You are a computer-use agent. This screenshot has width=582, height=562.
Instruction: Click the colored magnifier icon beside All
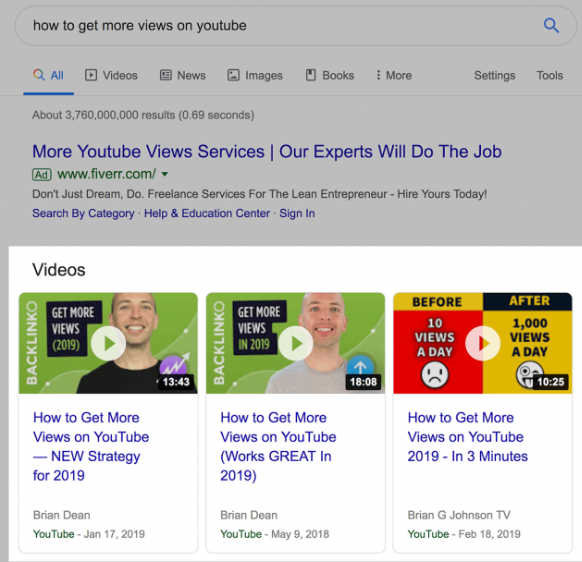(x=39, y=75)
